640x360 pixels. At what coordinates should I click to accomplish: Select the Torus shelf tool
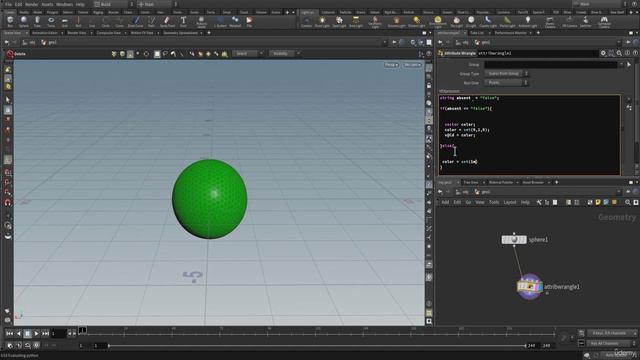pyautogui.click(x=51, y=21)
